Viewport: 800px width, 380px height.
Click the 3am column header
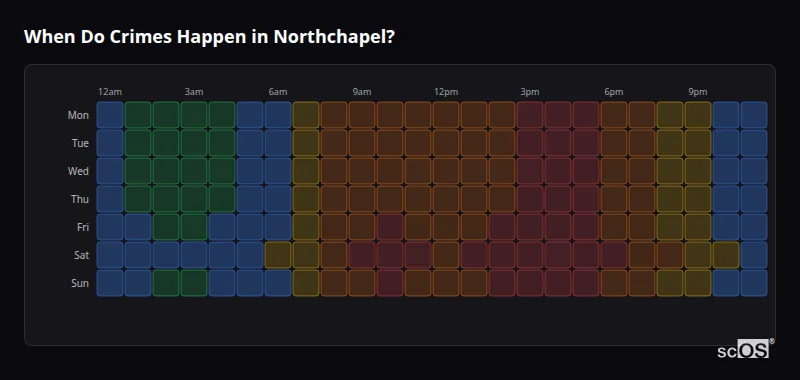coord(194,92)
